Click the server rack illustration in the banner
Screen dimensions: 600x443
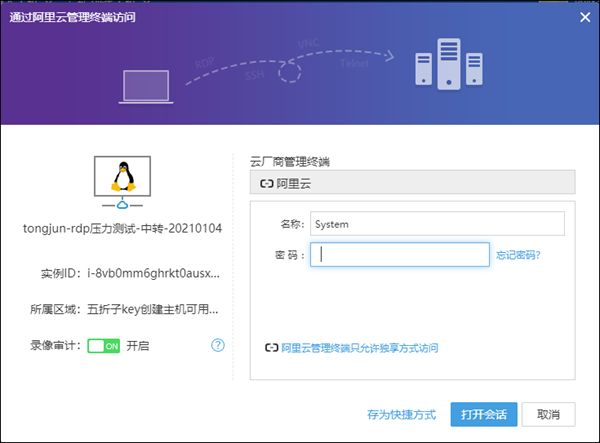(449, 64)
